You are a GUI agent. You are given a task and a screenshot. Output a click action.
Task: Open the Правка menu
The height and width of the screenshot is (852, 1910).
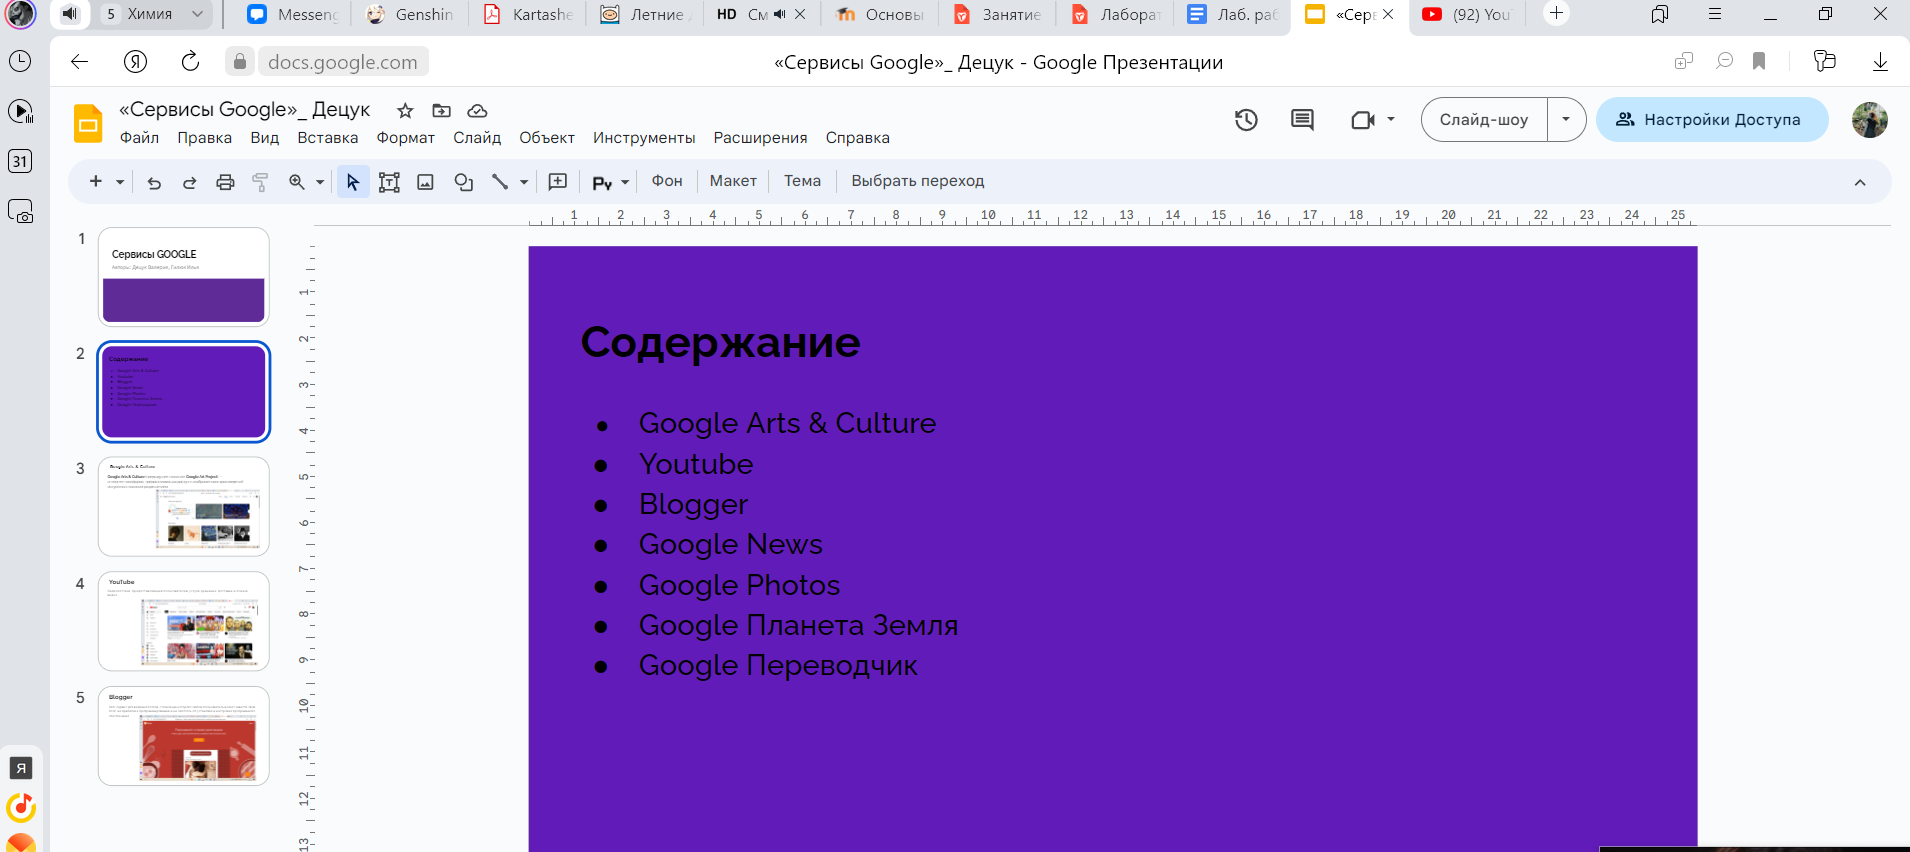tap(205, 138)
